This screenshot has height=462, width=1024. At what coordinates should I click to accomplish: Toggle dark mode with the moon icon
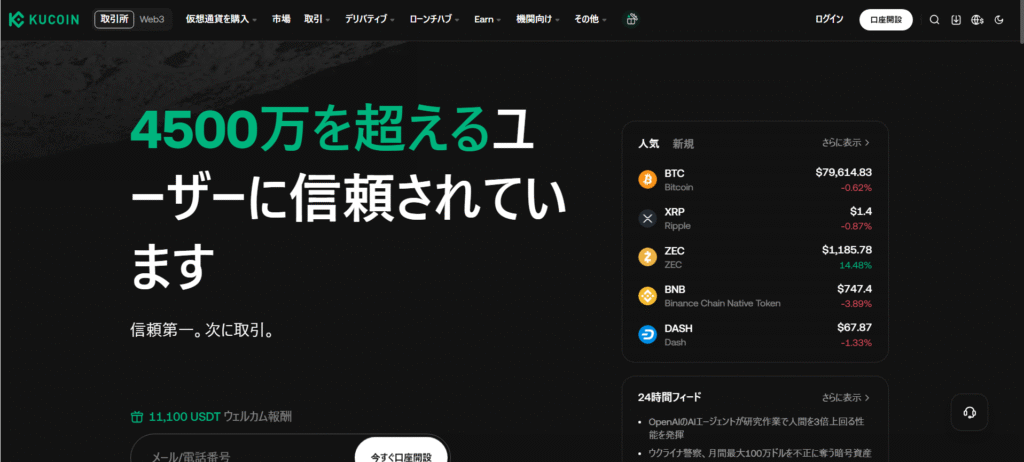[x=999, y=20]
